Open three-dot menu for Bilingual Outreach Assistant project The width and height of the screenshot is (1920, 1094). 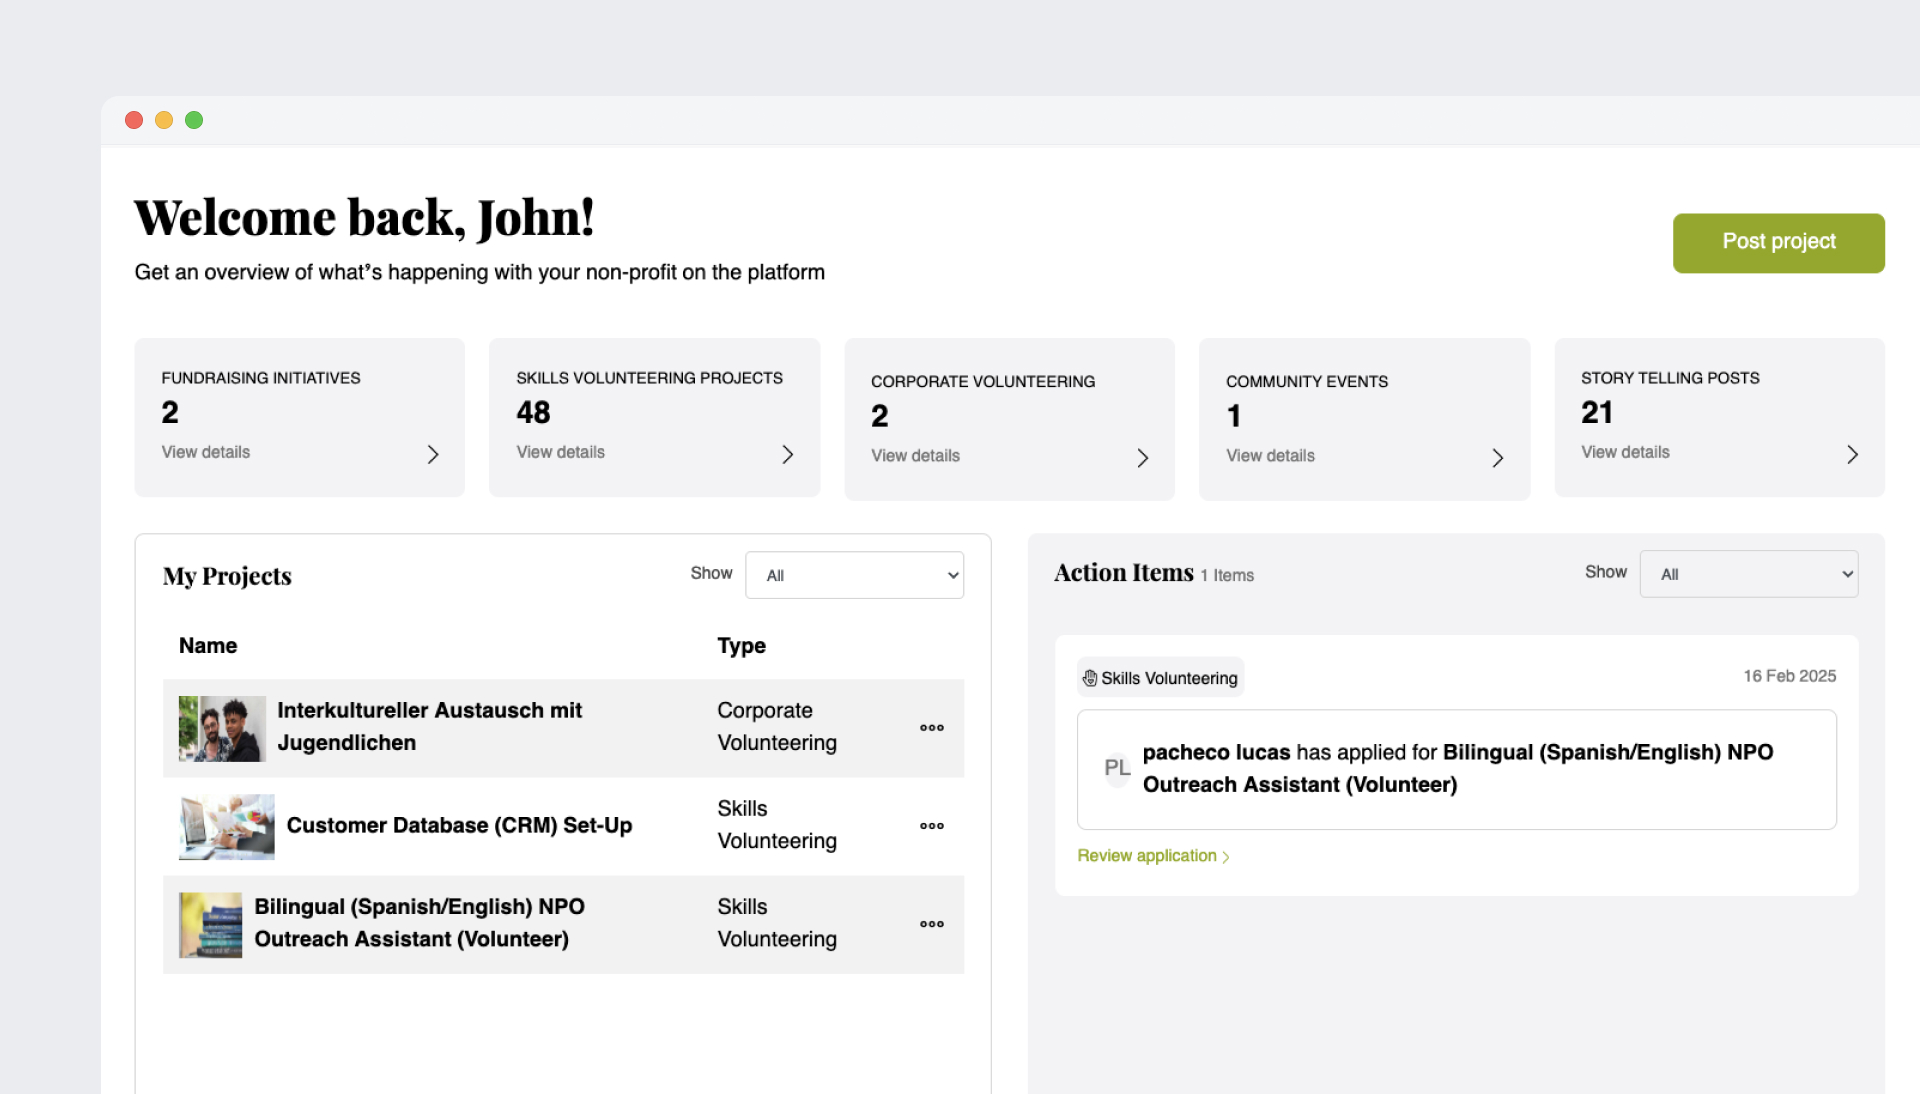pos(931,924)
